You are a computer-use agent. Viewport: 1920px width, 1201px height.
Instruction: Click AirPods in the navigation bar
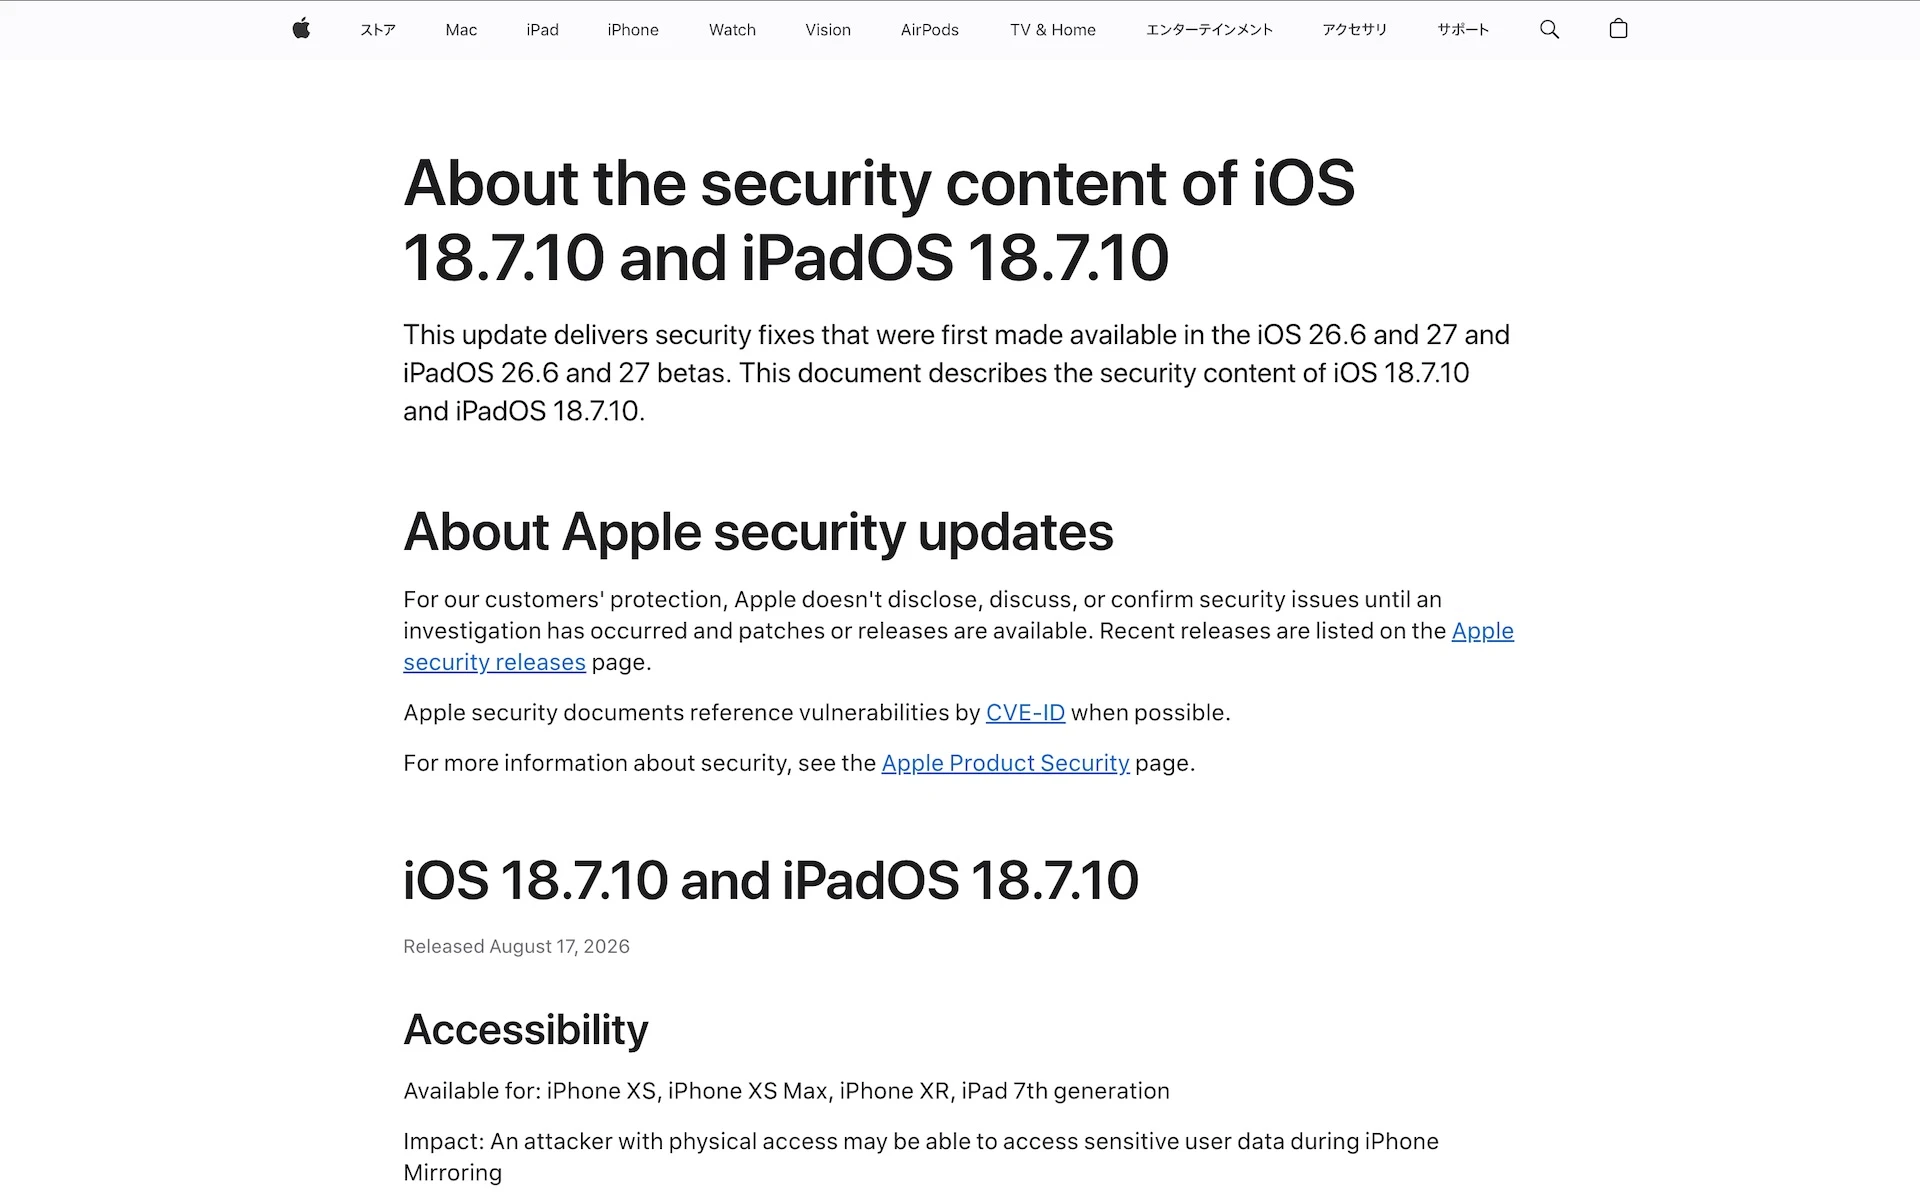(x=930, y=30)
